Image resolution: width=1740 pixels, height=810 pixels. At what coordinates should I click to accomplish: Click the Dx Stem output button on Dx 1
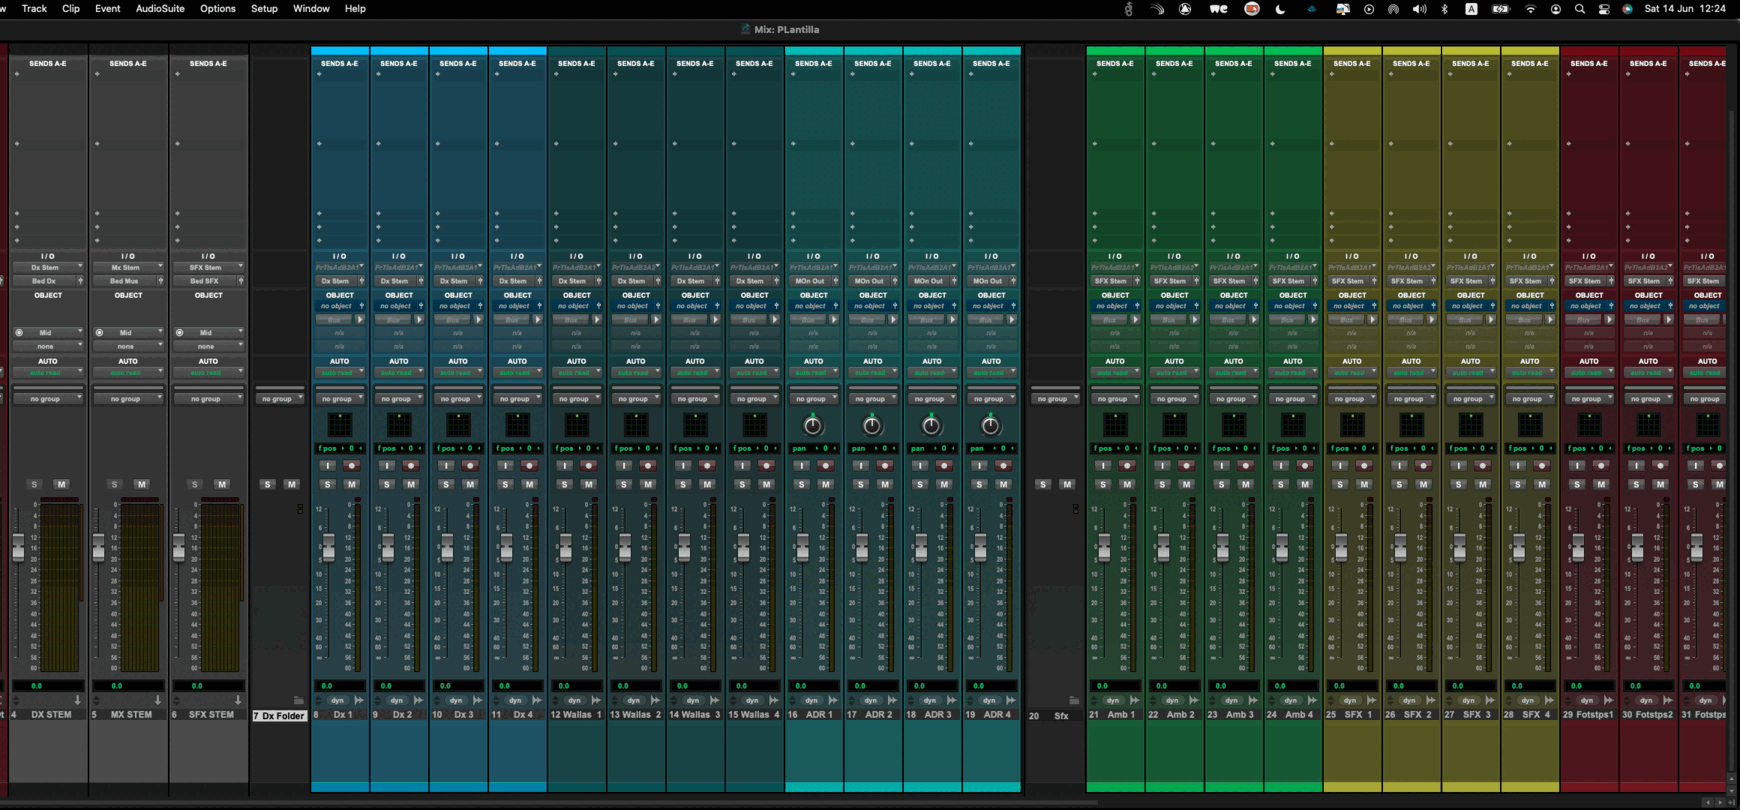click(336, 281)
